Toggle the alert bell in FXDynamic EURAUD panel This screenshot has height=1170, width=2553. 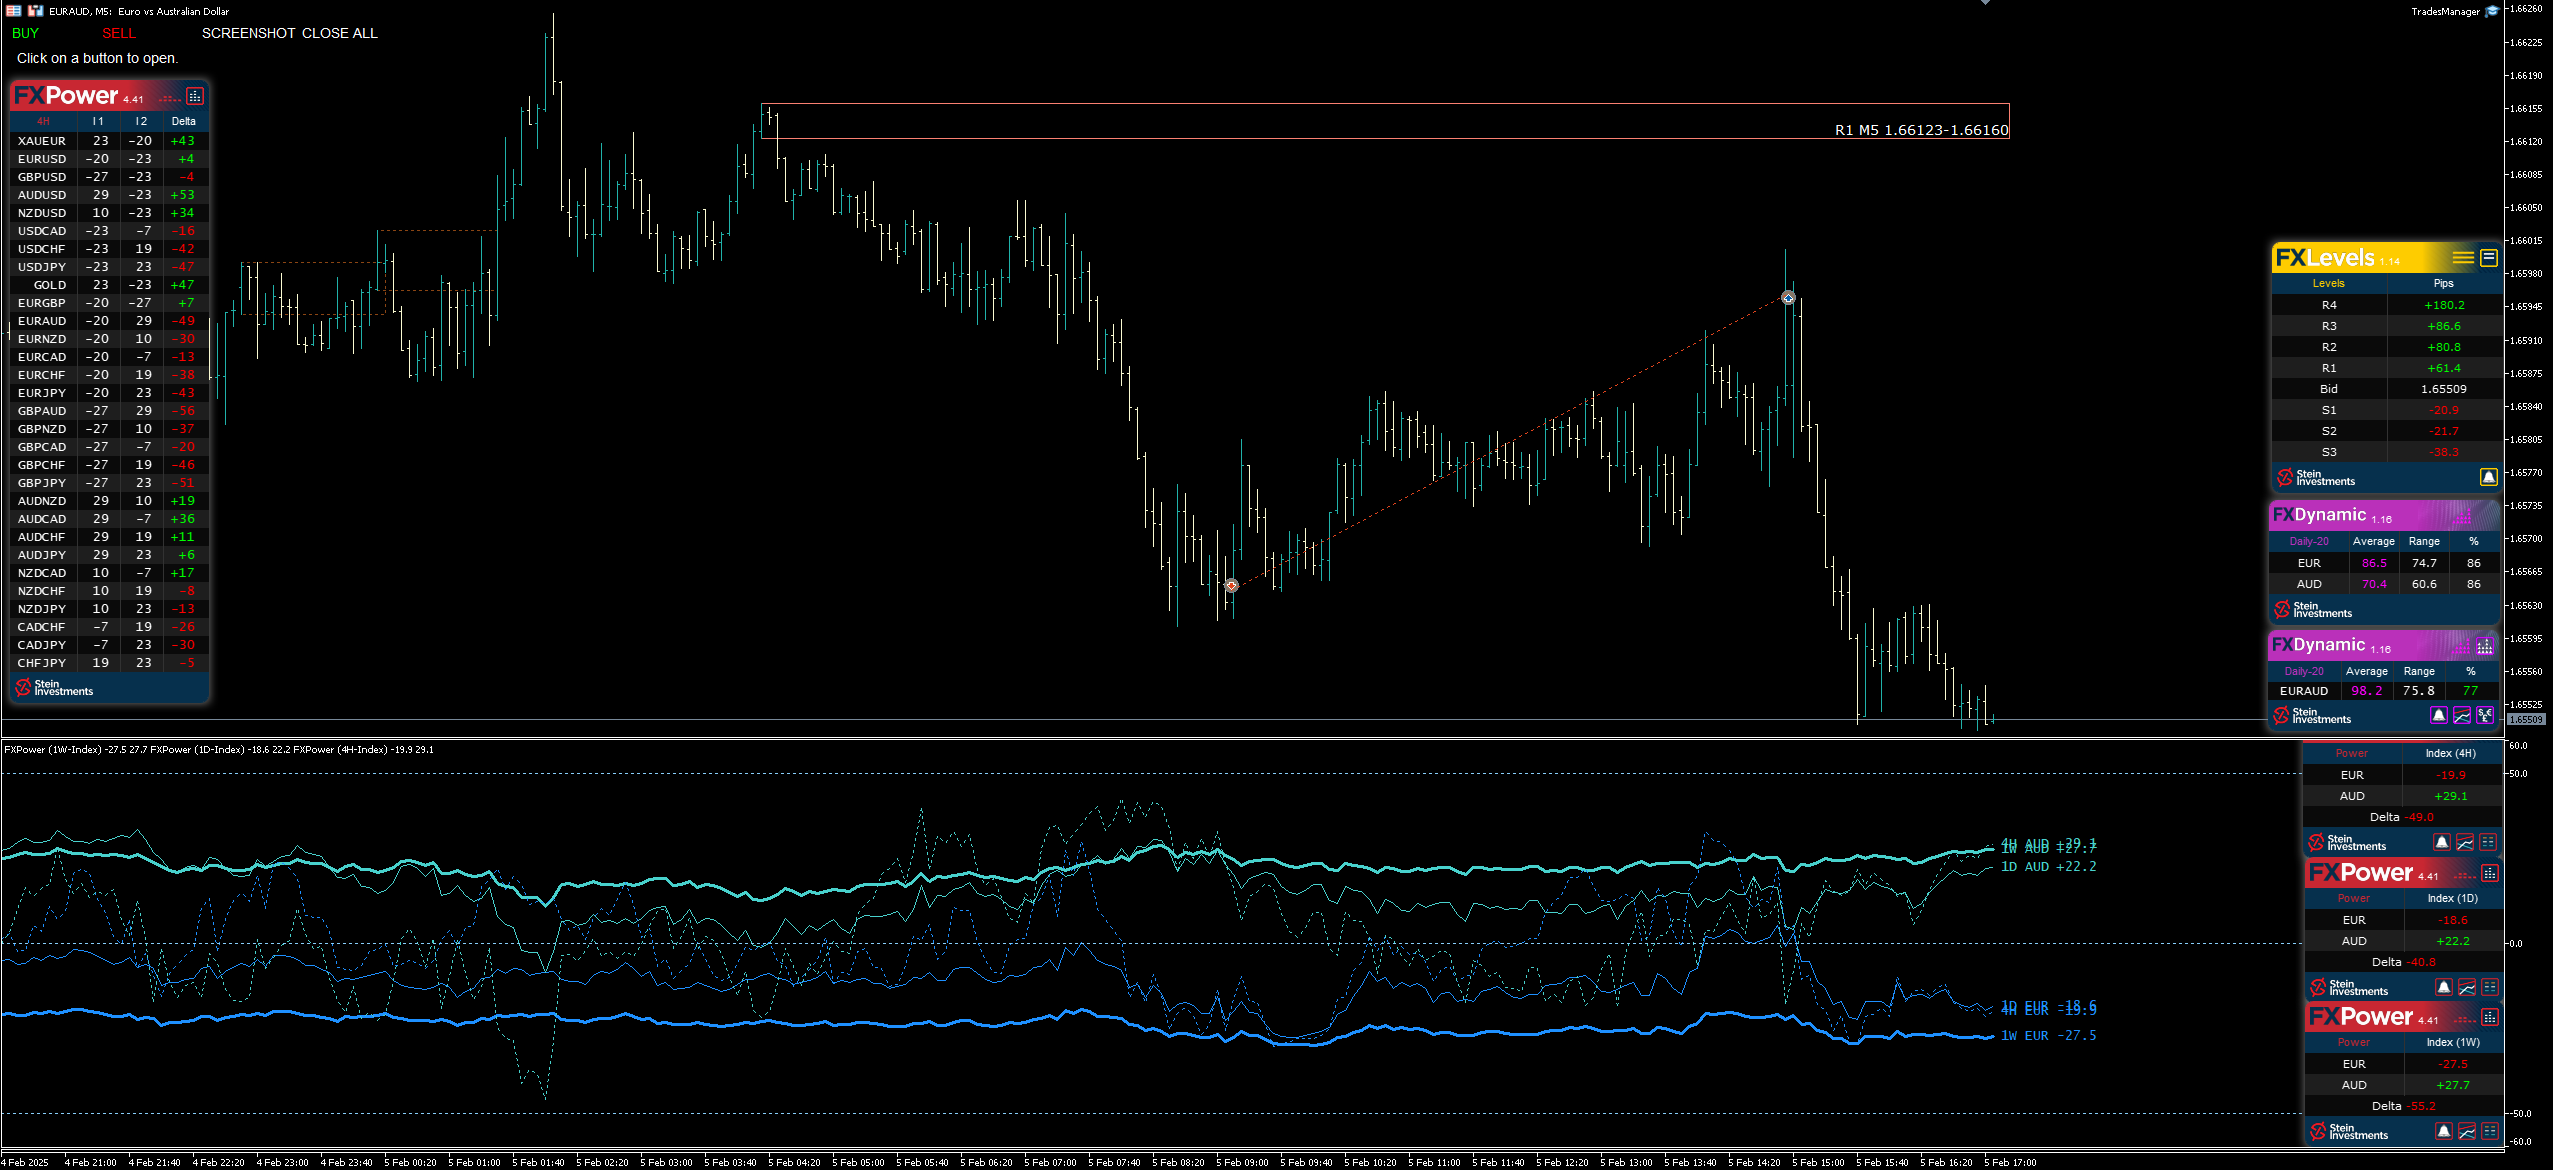pyautogui.click(x=2439, y=715)
